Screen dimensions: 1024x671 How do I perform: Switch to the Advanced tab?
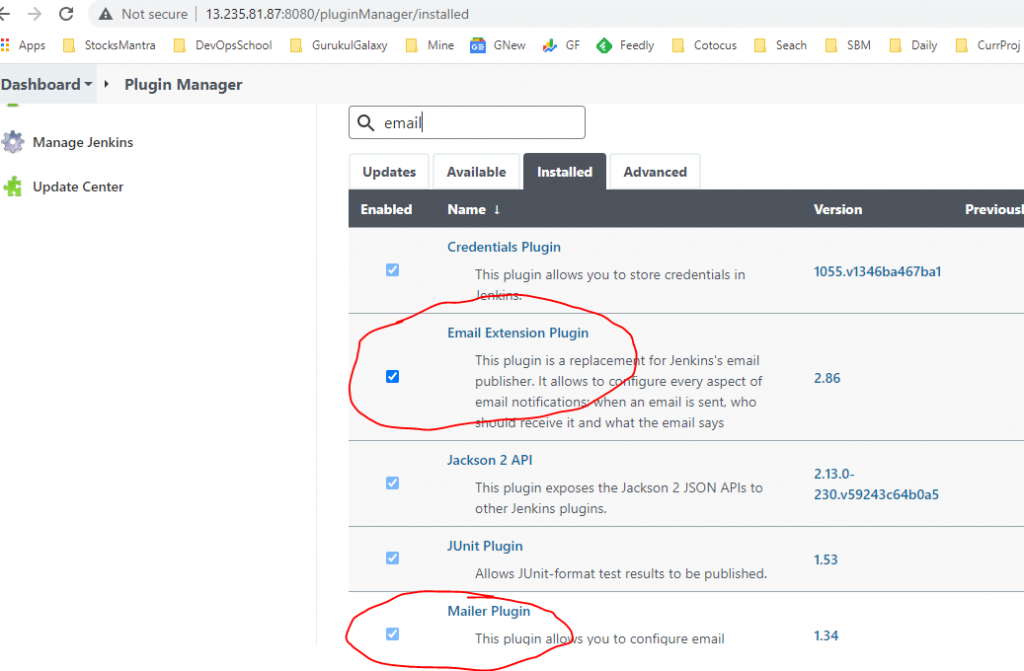tap(655, 172)
